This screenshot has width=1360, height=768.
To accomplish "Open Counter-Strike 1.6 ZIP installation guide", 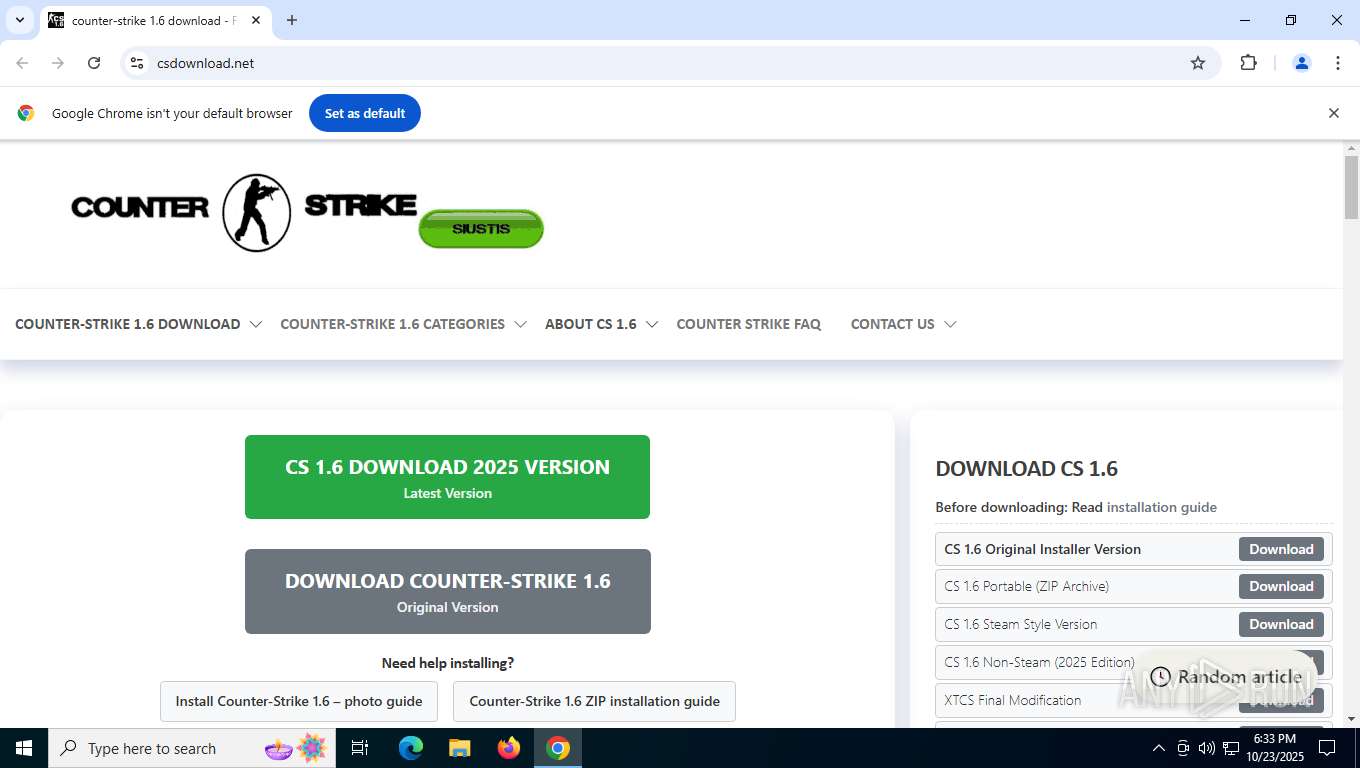I will tap(594, 701).
